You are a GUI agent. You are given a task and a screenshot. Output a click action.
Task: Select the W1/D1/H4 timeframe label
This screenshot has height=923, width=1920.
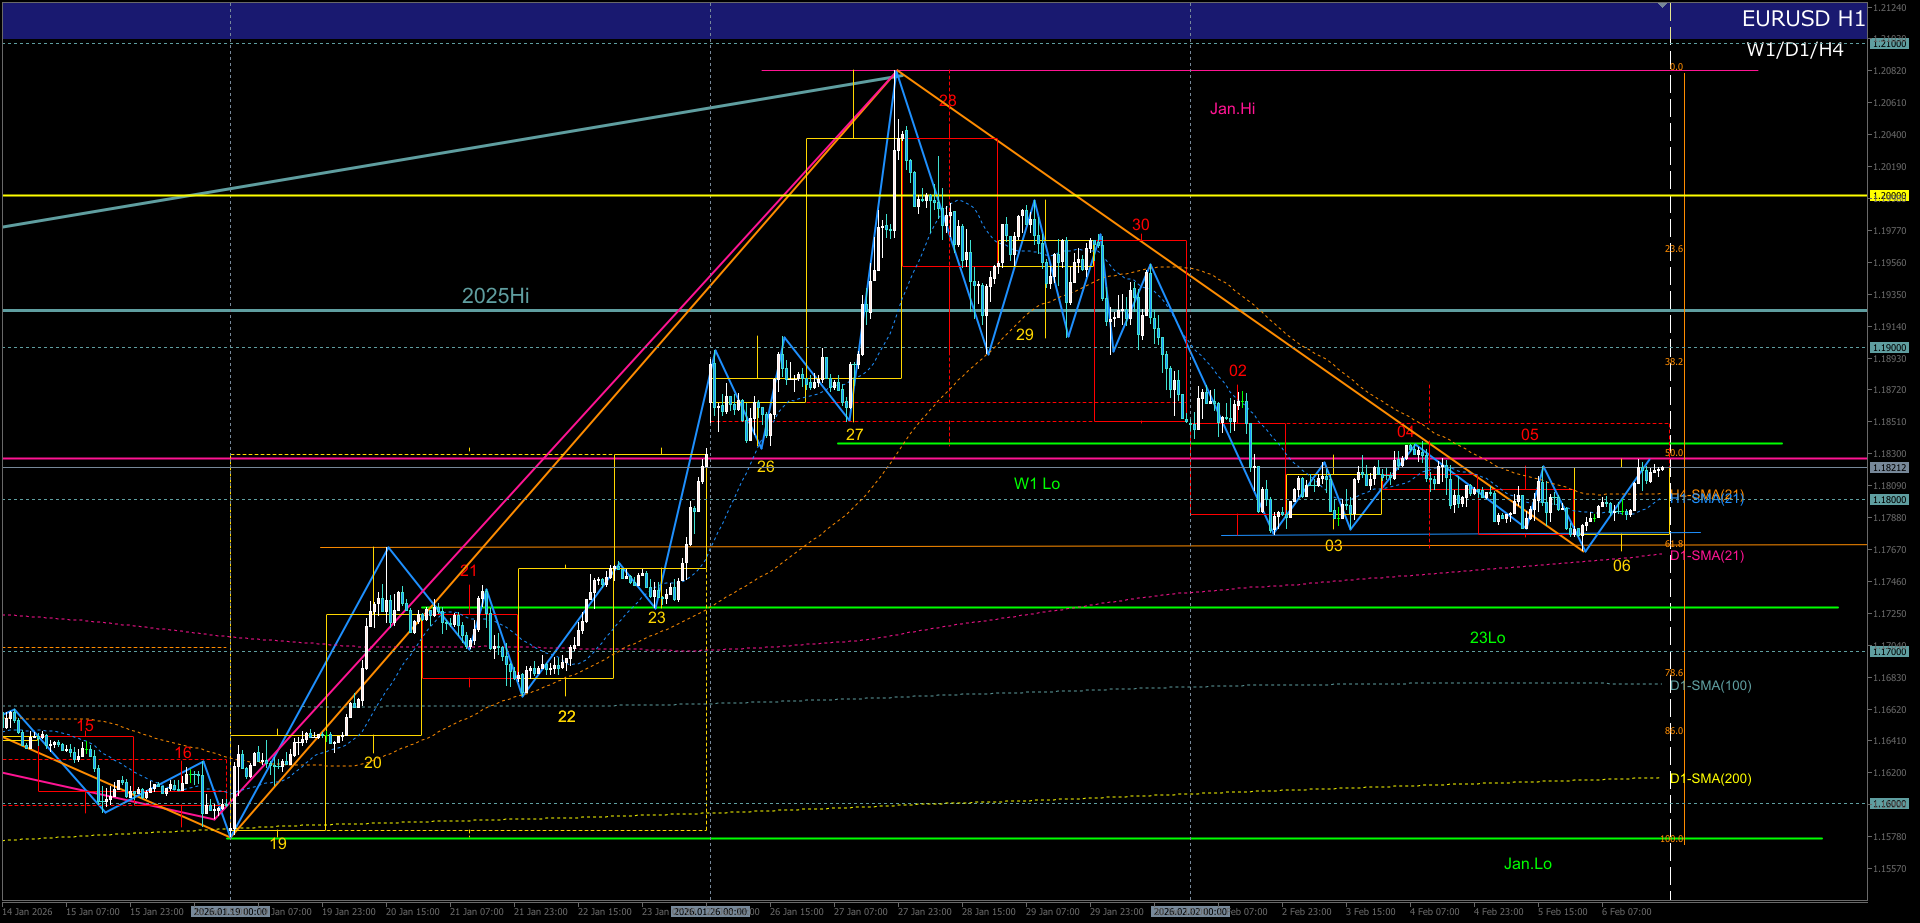(x=1794, y=50)
